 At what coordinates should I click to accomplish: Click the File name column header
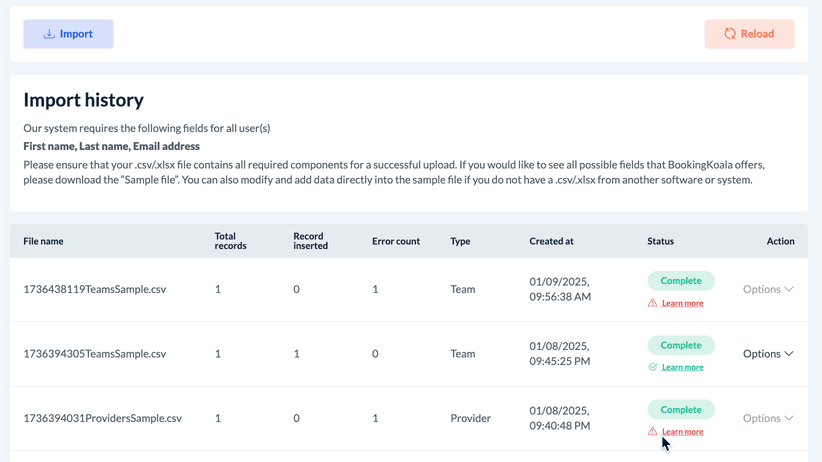[43, 241]
